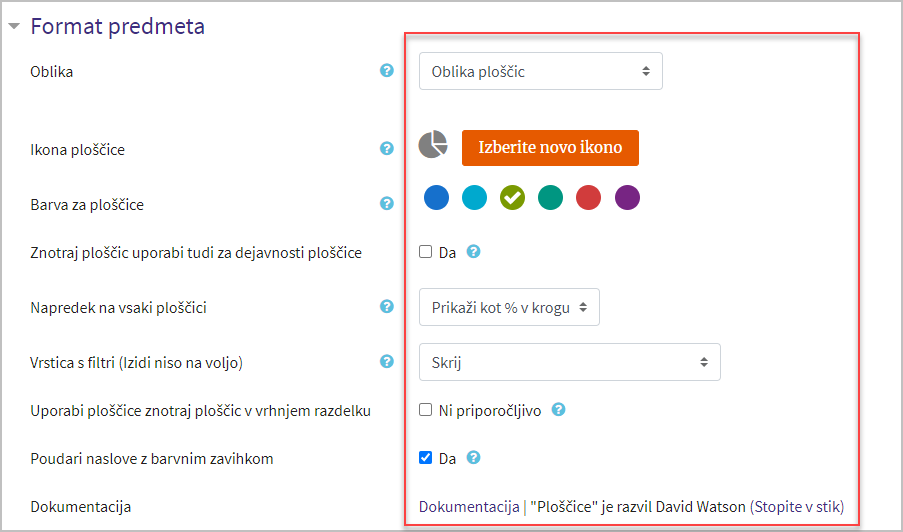This screenshot has height=532, width=903.
Task: Select the purple tile color swatch
Action: [627, 197]
